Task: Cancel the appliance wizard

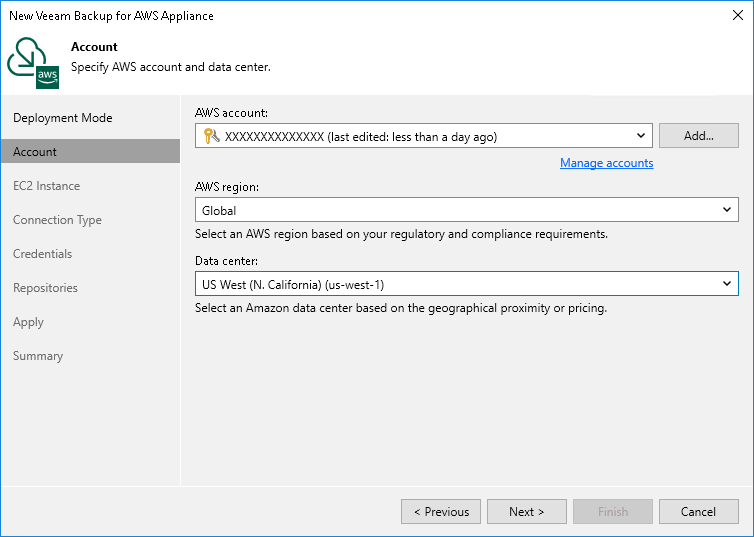Action: coord(698,512)
